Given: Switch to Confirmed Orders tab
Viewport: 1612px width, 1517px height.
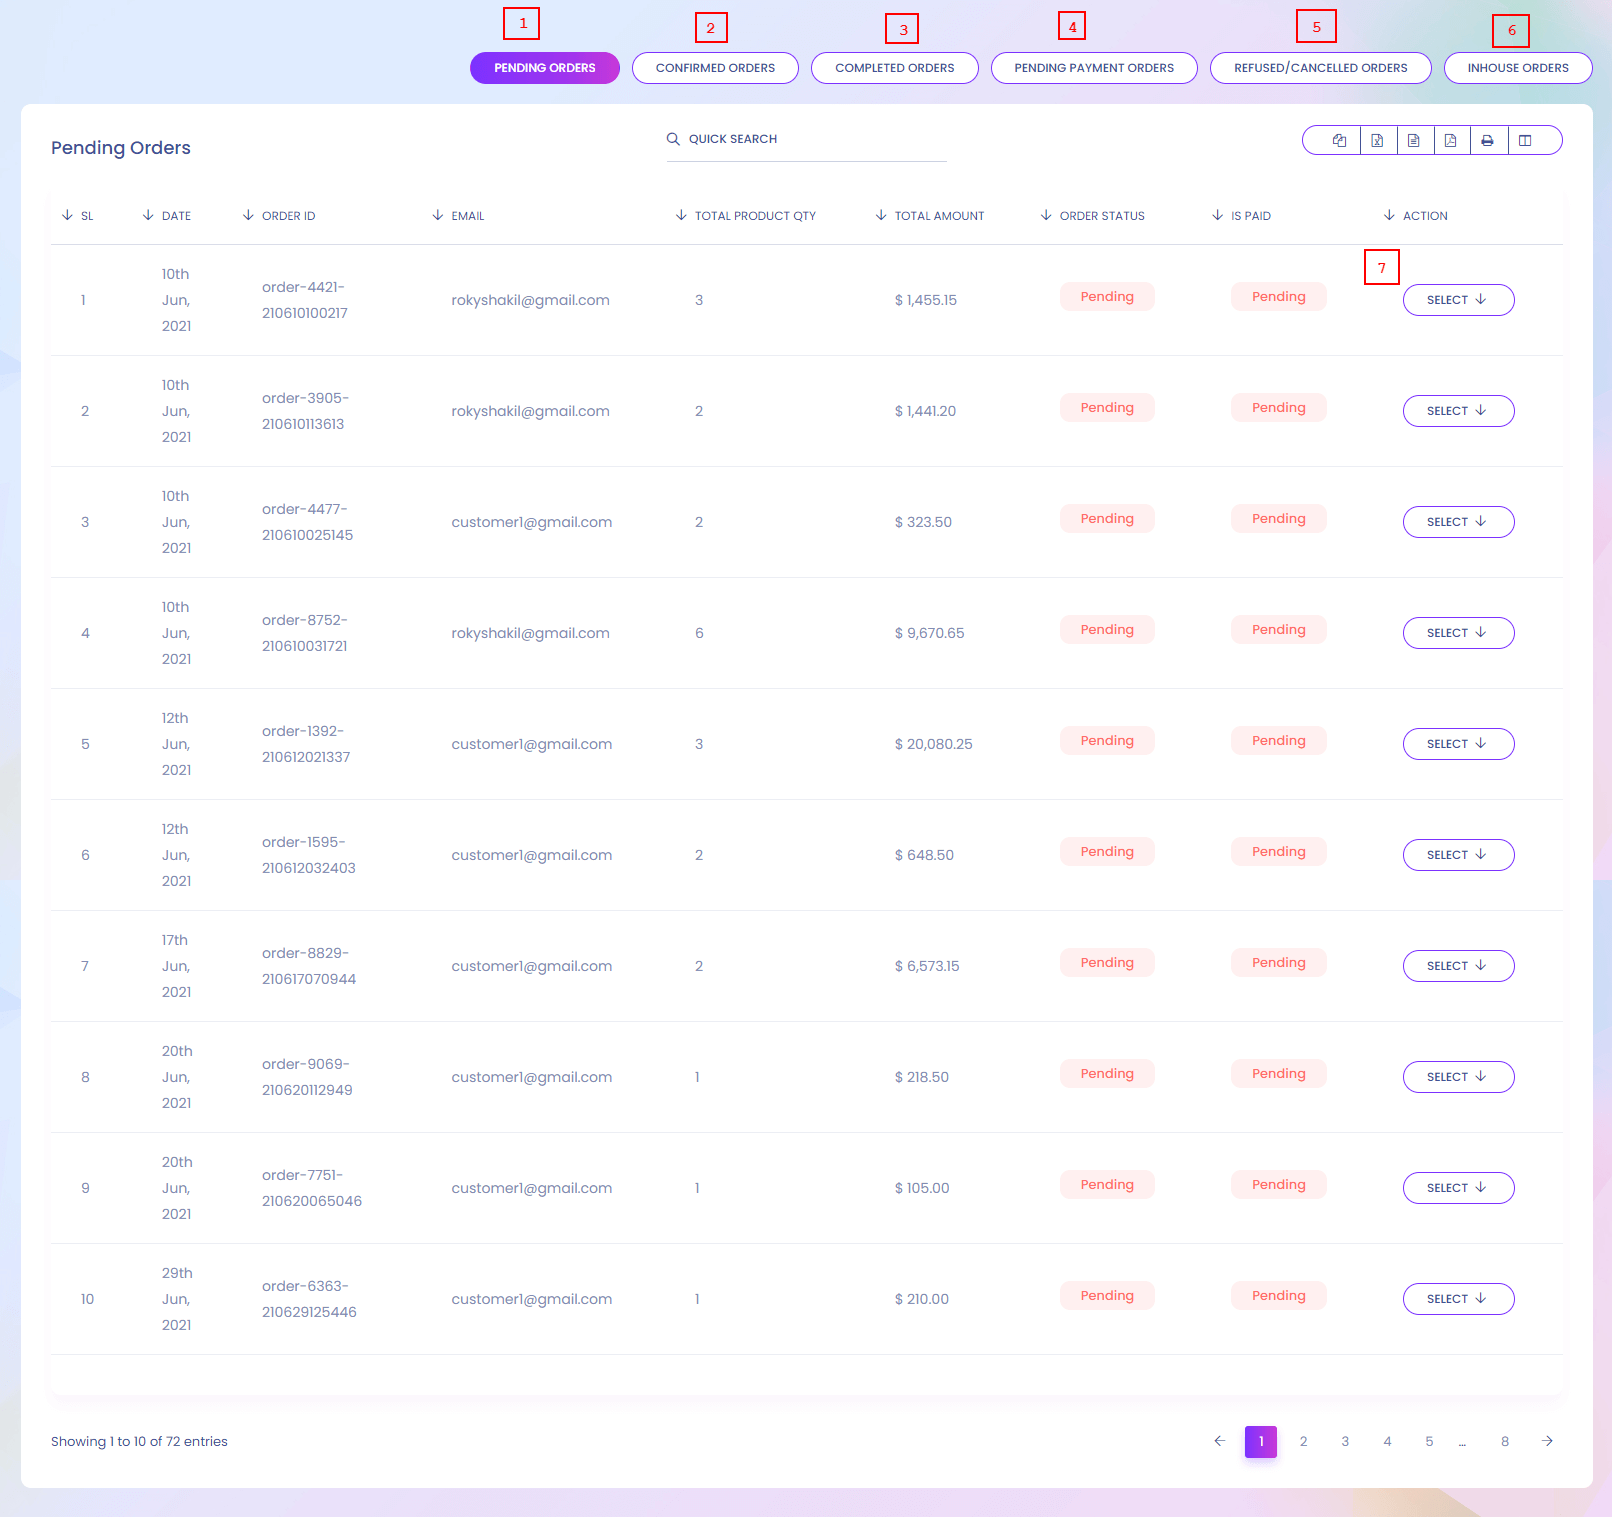Looking at the screenshot, I should [x=715, y=68].
